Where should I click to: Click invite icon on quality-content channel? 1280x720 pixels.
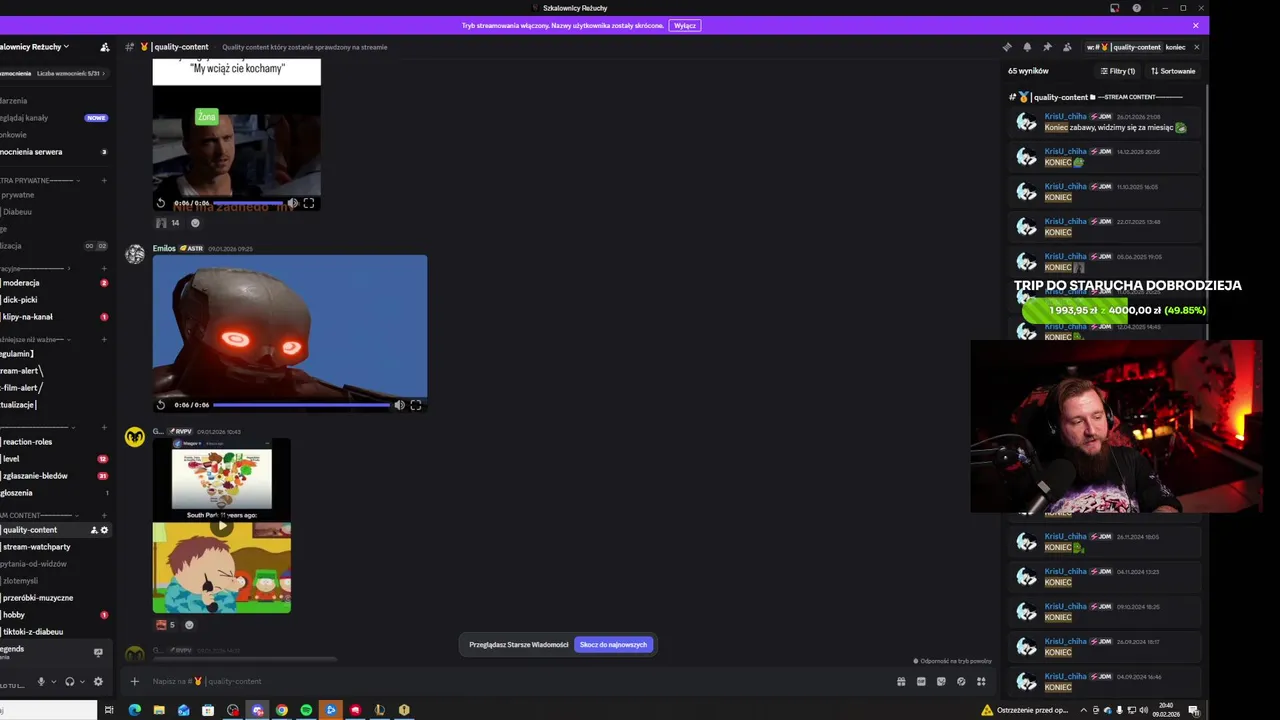point(94,530)
